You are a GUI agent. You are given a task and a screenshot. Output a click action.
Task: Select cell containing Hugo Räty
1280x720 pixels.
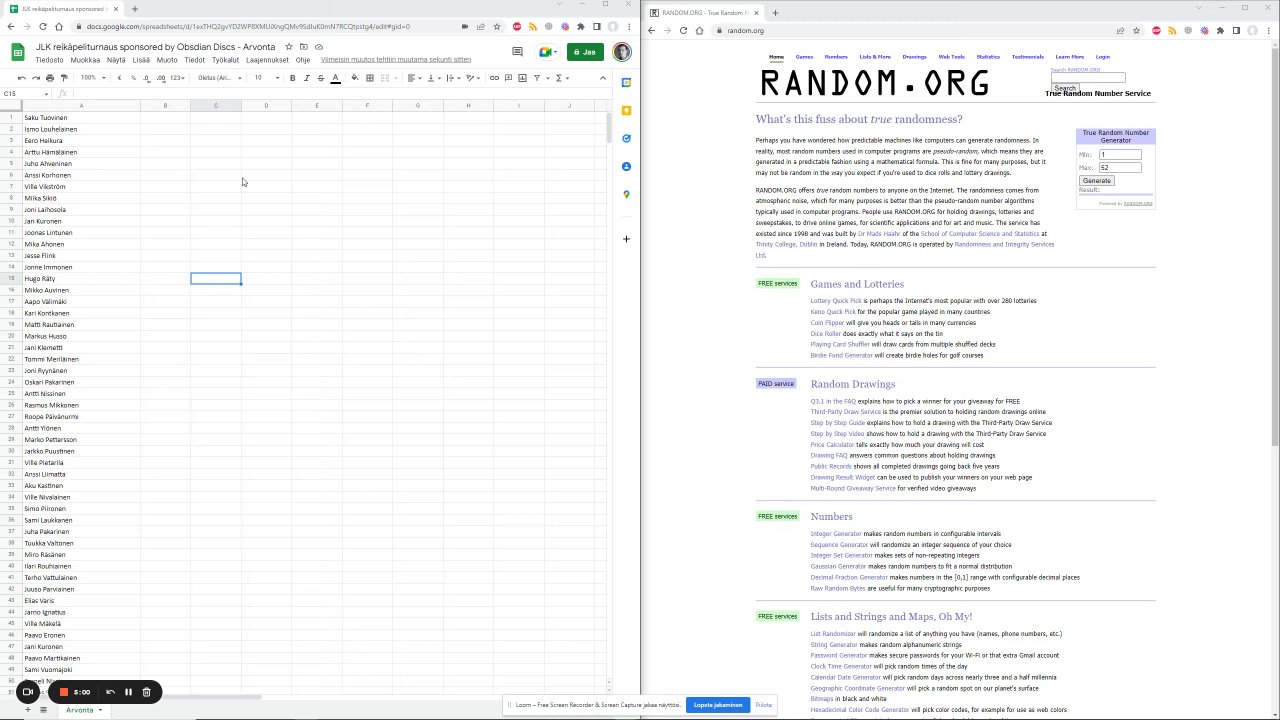coord(82,279)
